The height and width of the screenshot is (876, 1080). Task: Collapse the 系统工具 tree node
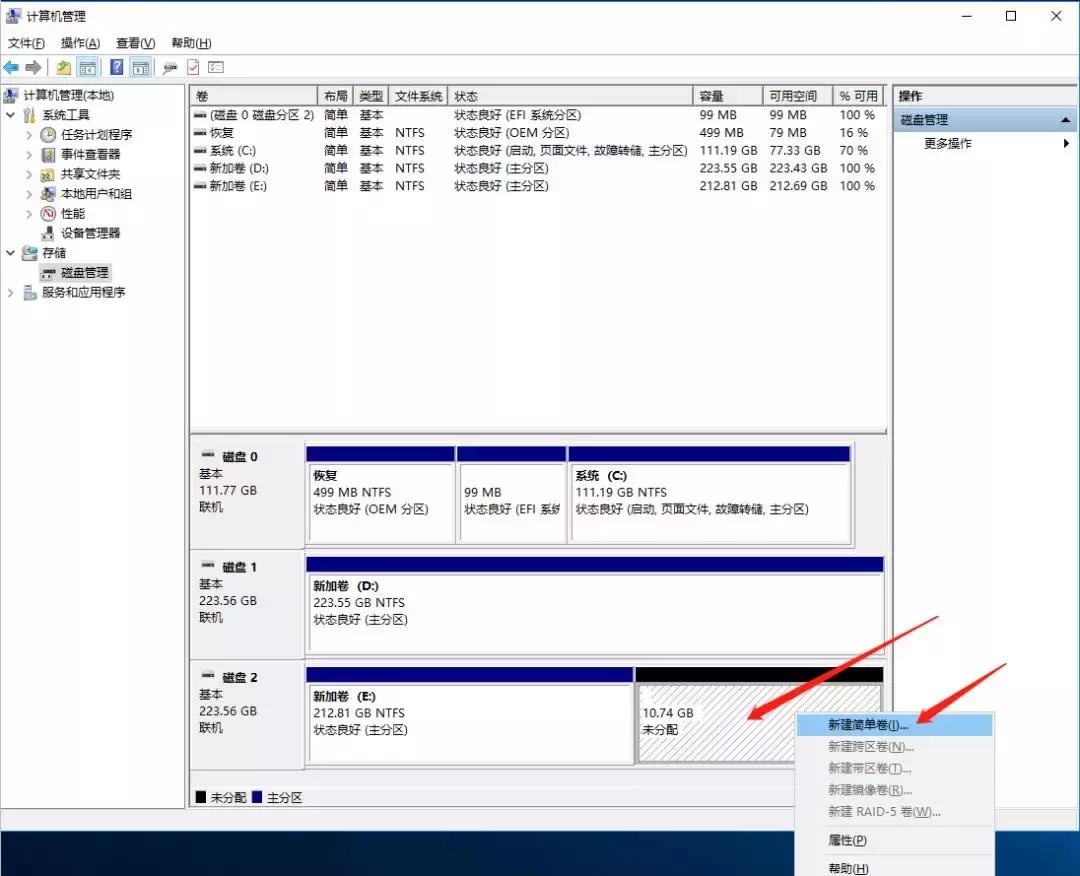(11, 115)
